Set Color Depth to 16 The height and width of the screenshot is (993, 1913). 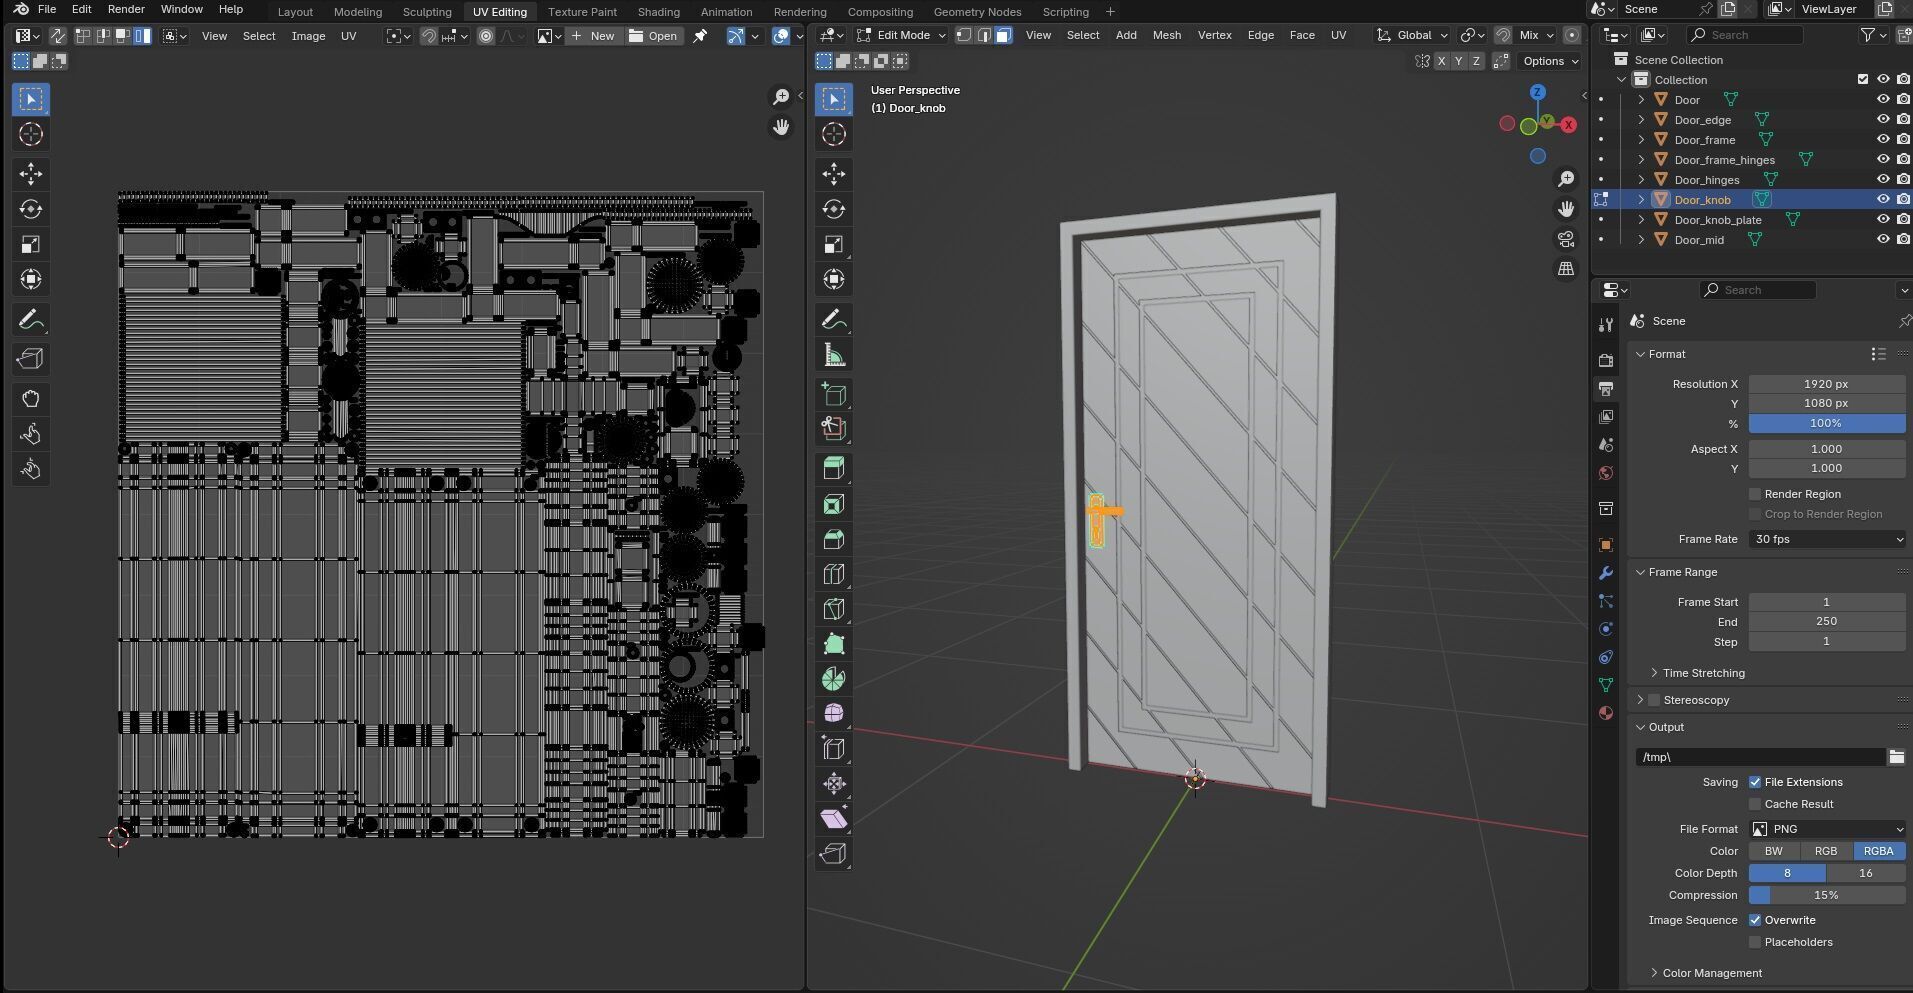1865,873
